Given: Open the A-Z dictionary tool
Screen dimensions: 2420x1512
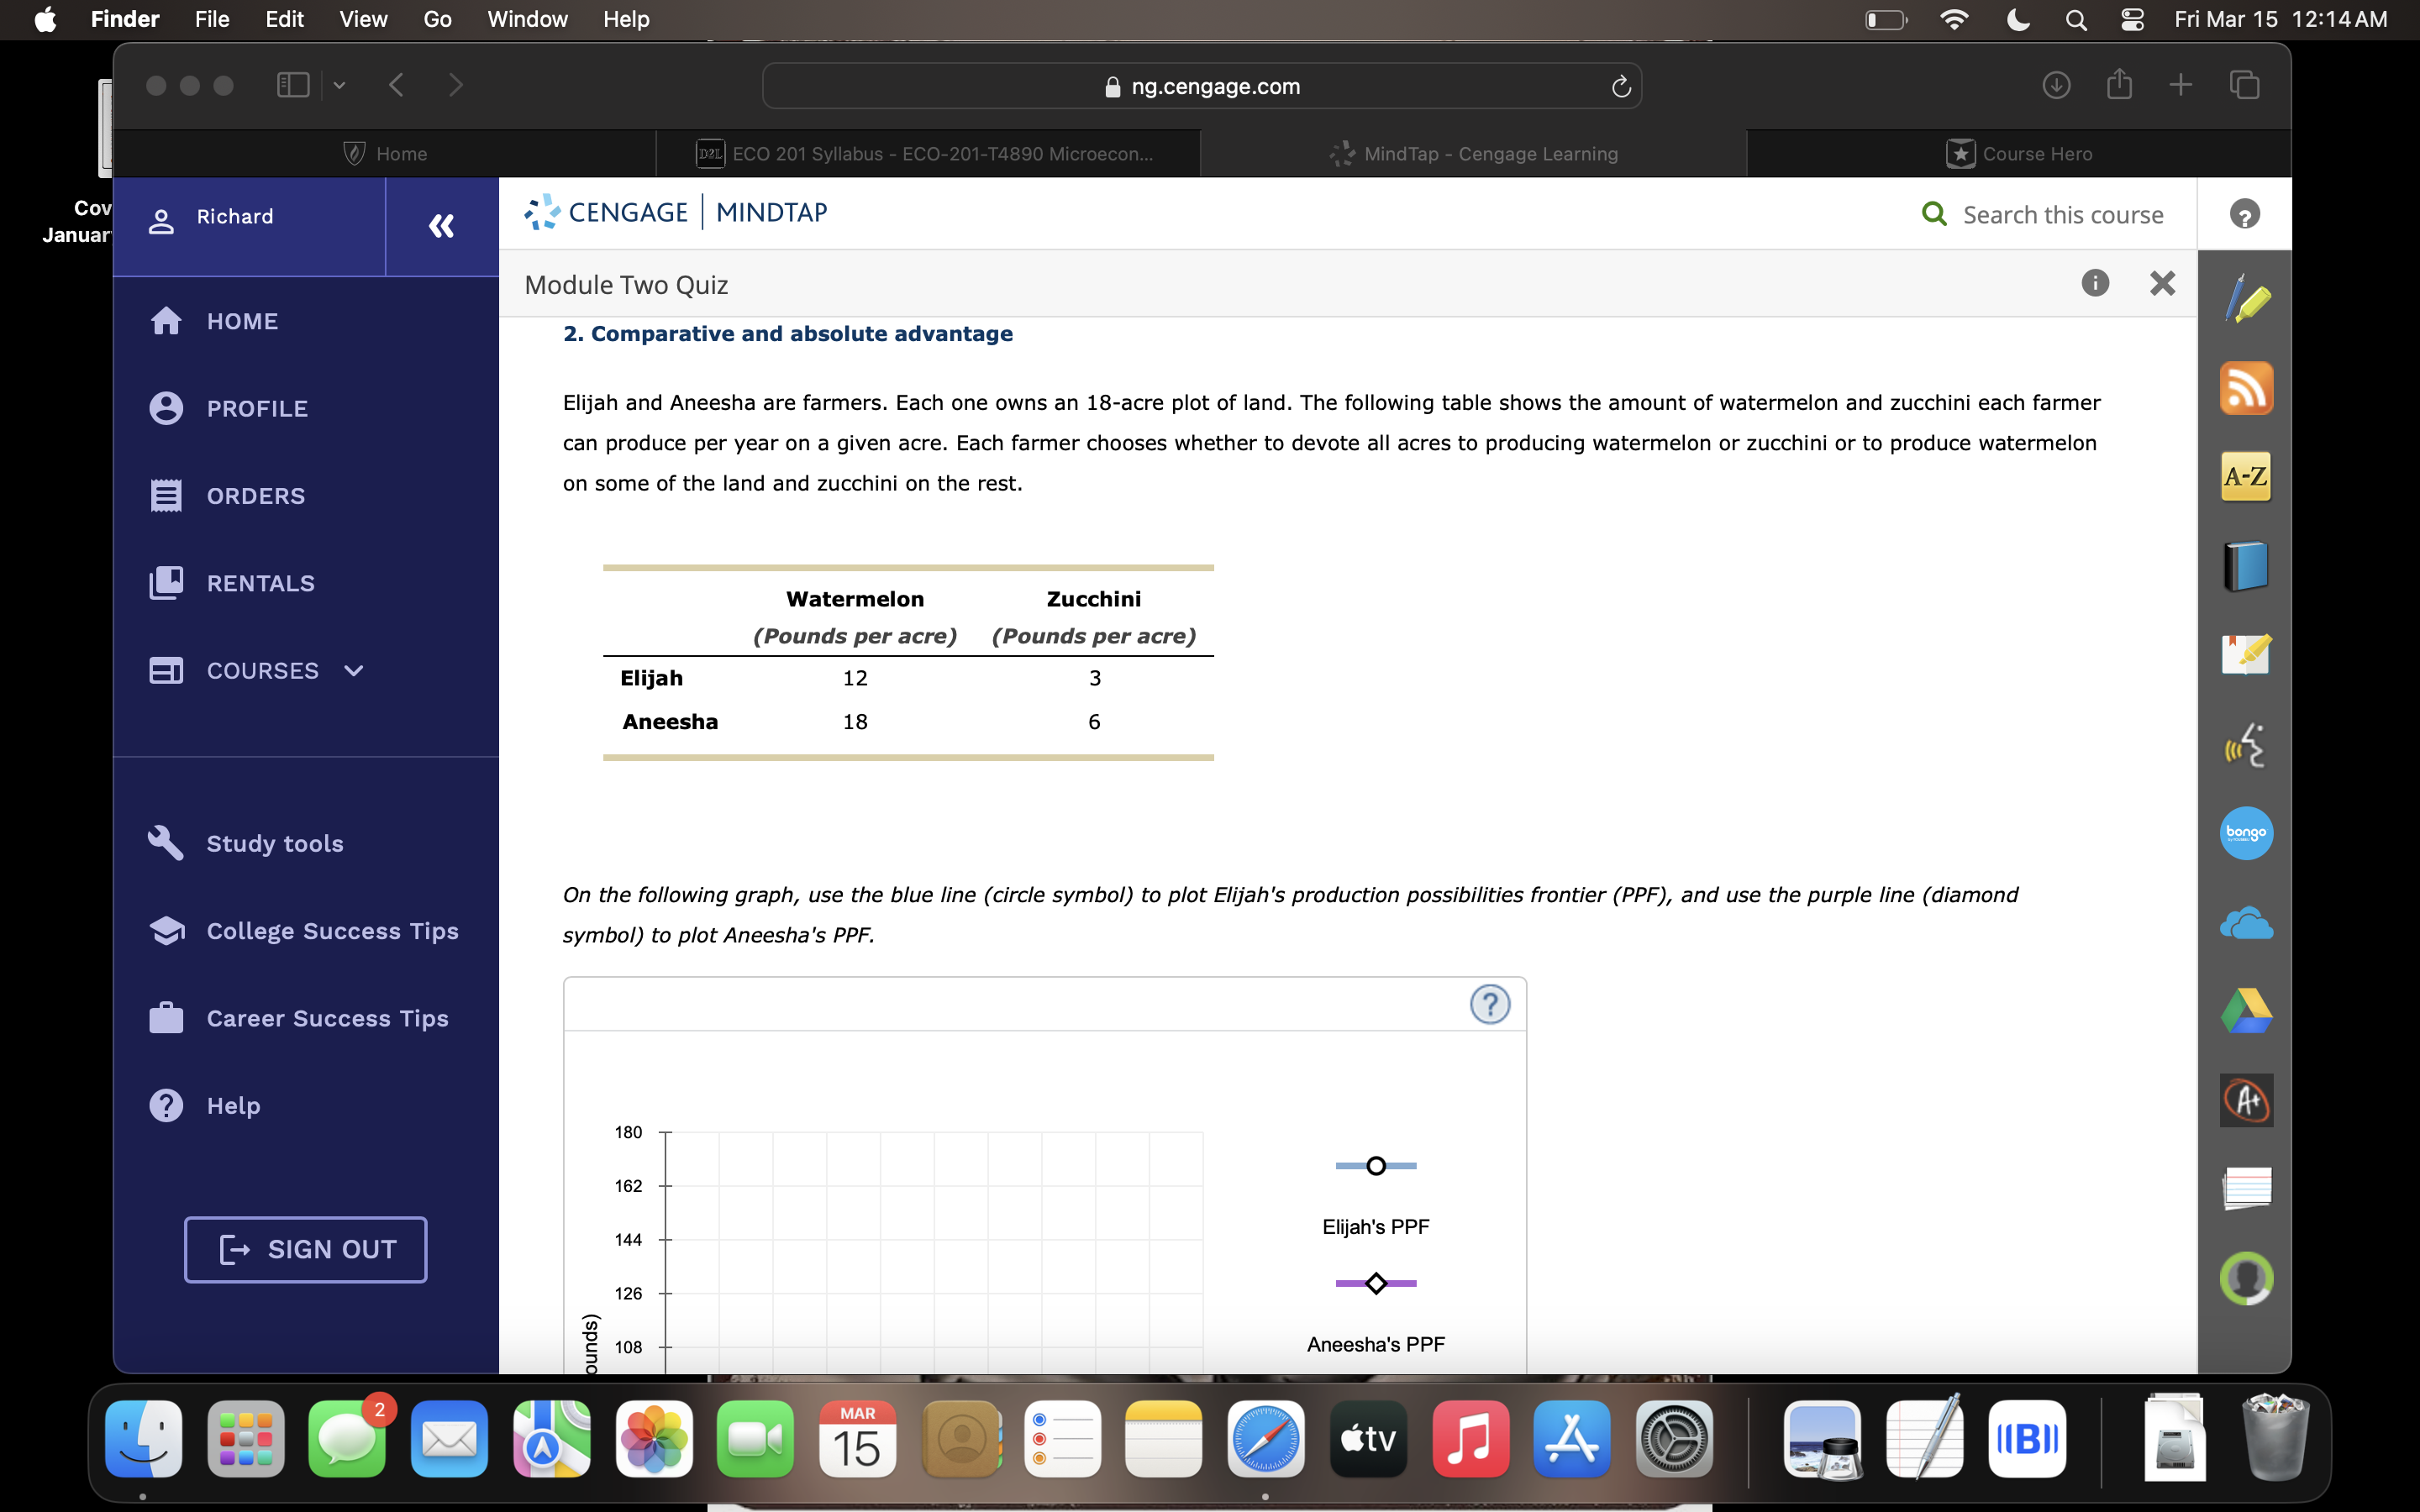Looking at the screenshot, I should point(2246,477).
